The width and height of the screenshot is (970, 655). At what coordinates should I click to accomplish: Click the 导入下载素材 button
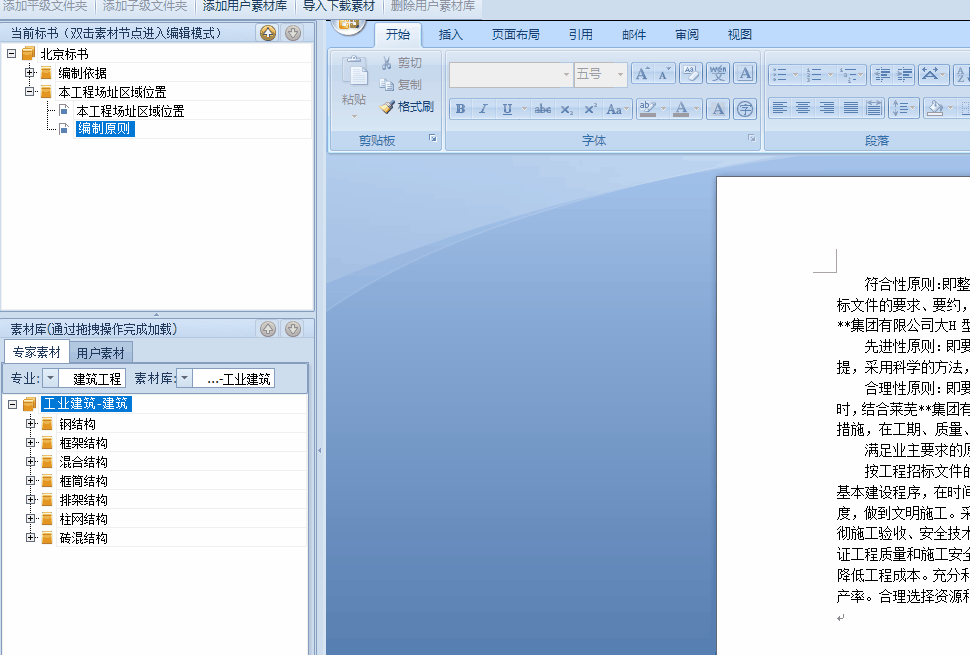pyautogui.click(x=338, y=6)
